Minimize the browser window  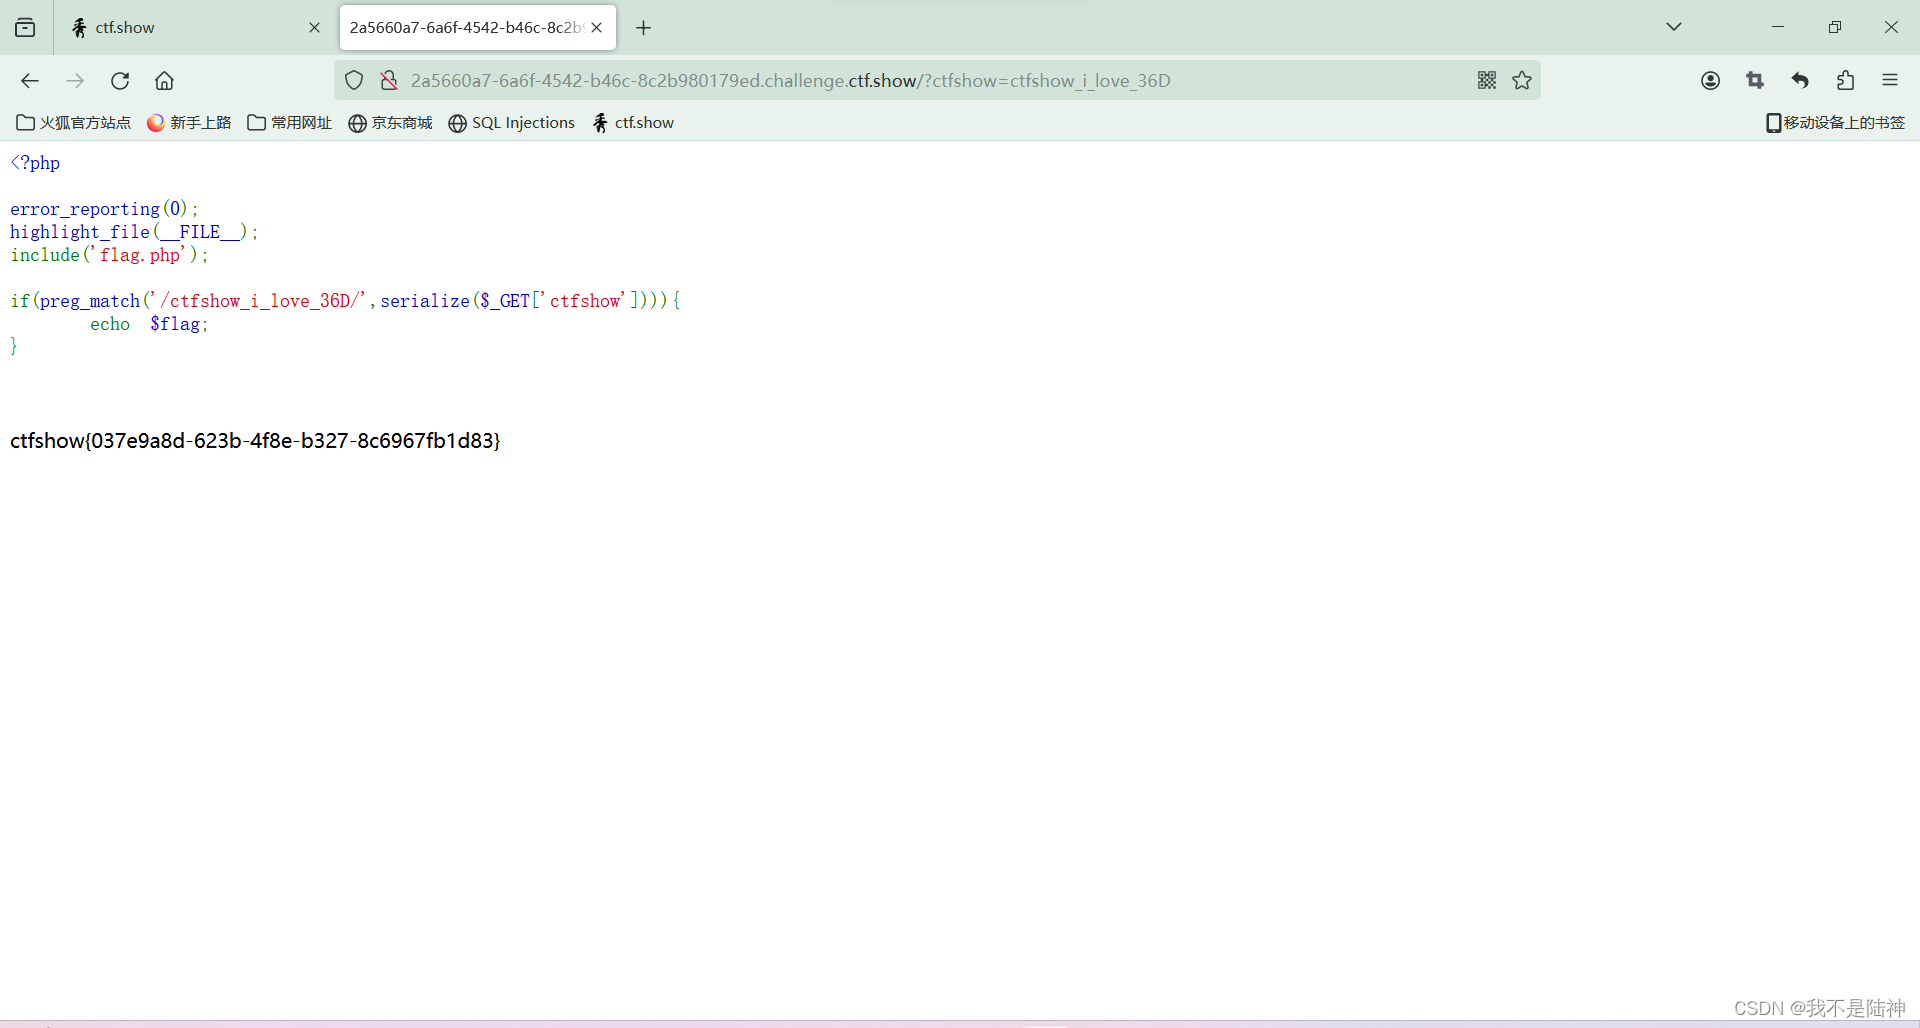pos(1778,27)
